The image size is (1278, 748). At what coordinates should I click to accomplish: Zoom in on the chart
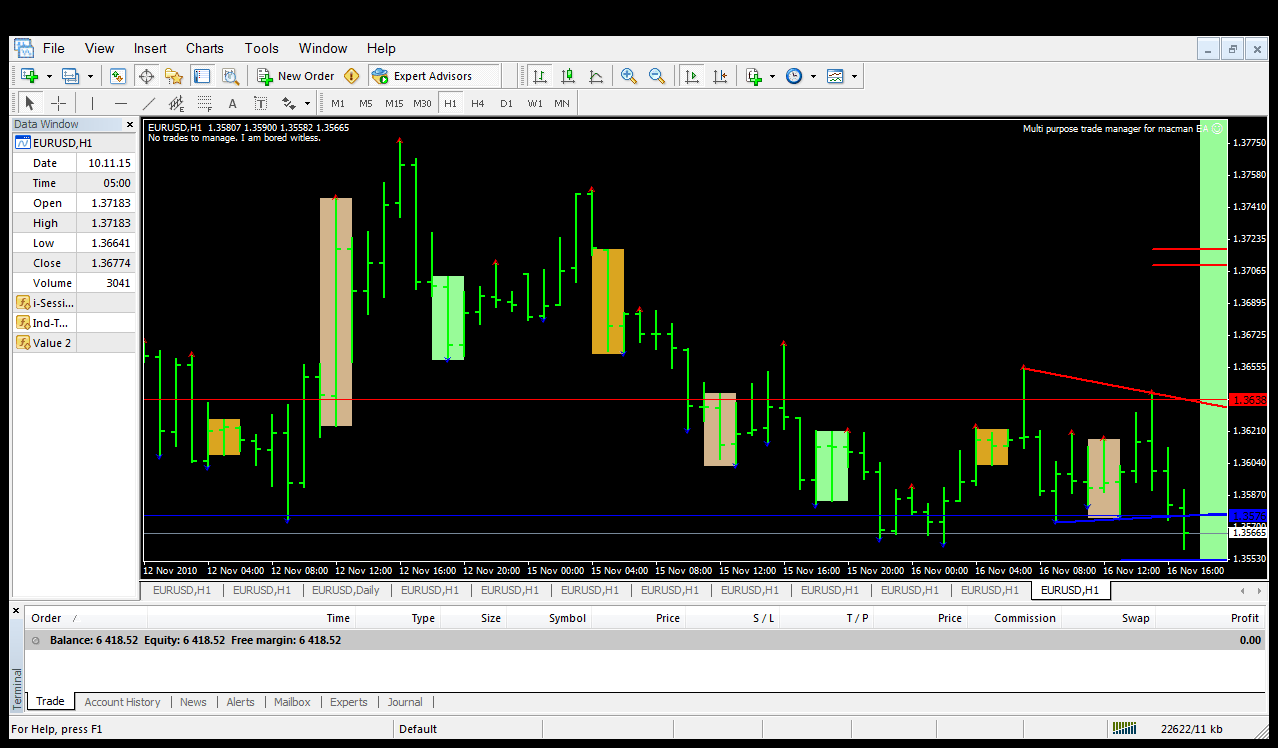tap(629, 76)
